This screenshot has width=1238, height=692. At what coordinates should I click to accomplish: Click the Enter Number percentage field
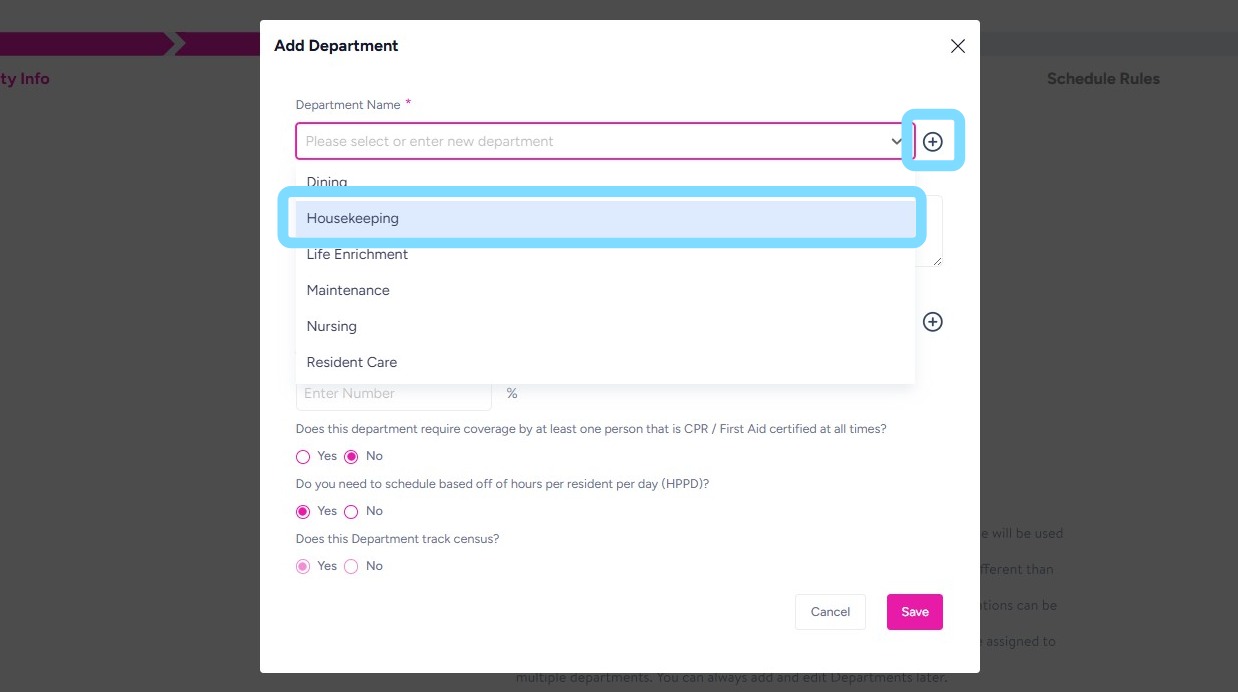(x=393, y=394)
